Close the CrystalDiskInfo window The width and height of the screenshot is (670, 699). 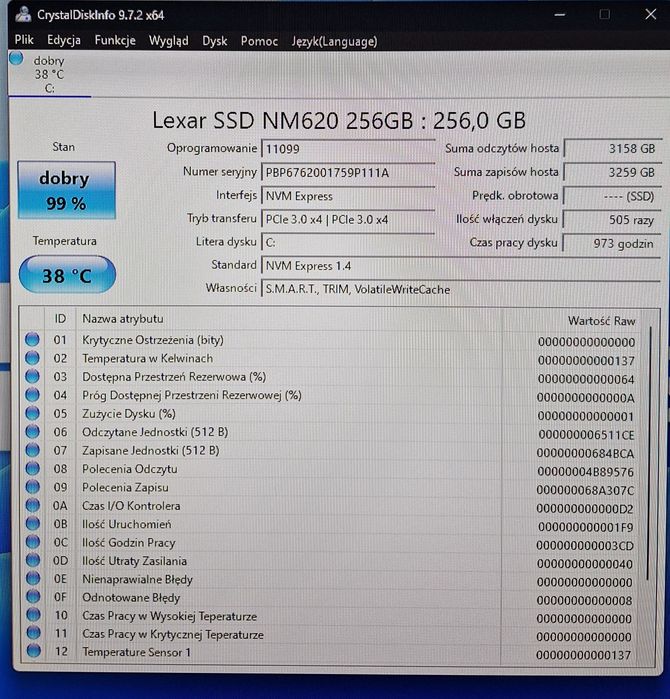click(651, 14)
